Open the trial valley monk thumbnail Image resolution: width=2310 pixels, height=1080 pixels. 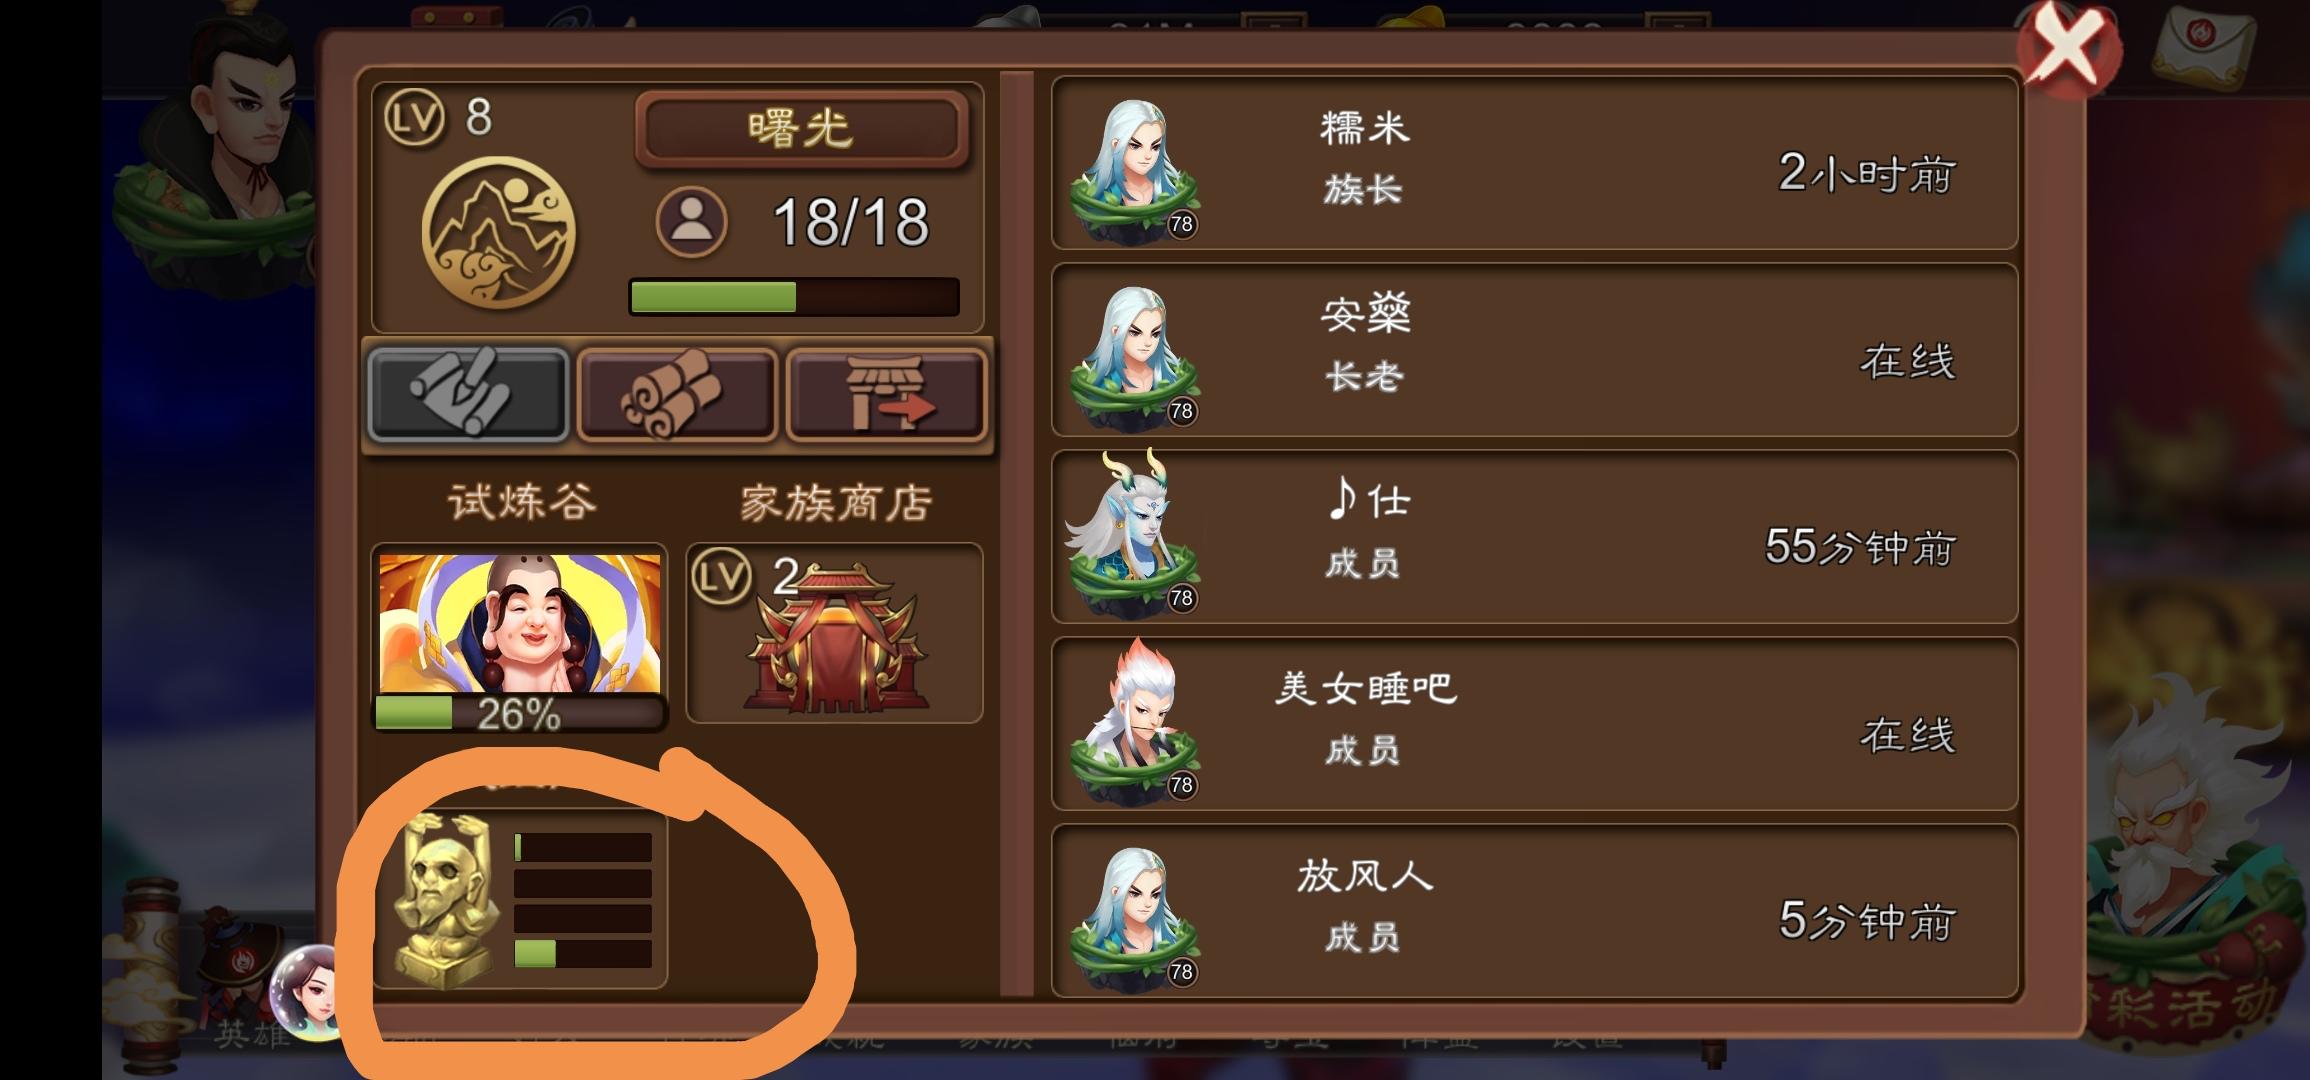[x=520, y=623]
